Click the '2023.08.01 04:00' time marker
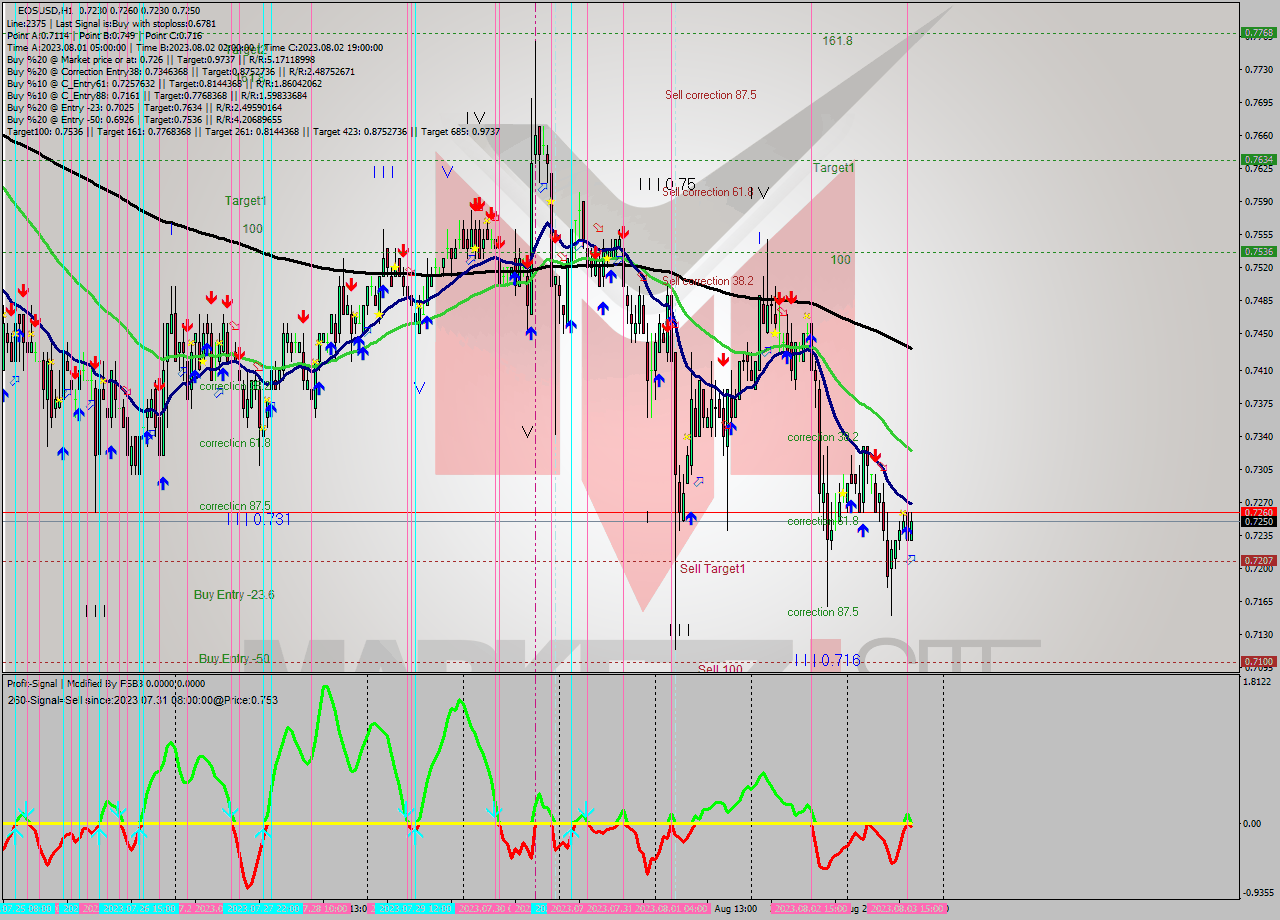The width and height of the screenshot is (1280, 920). [672, 909]
